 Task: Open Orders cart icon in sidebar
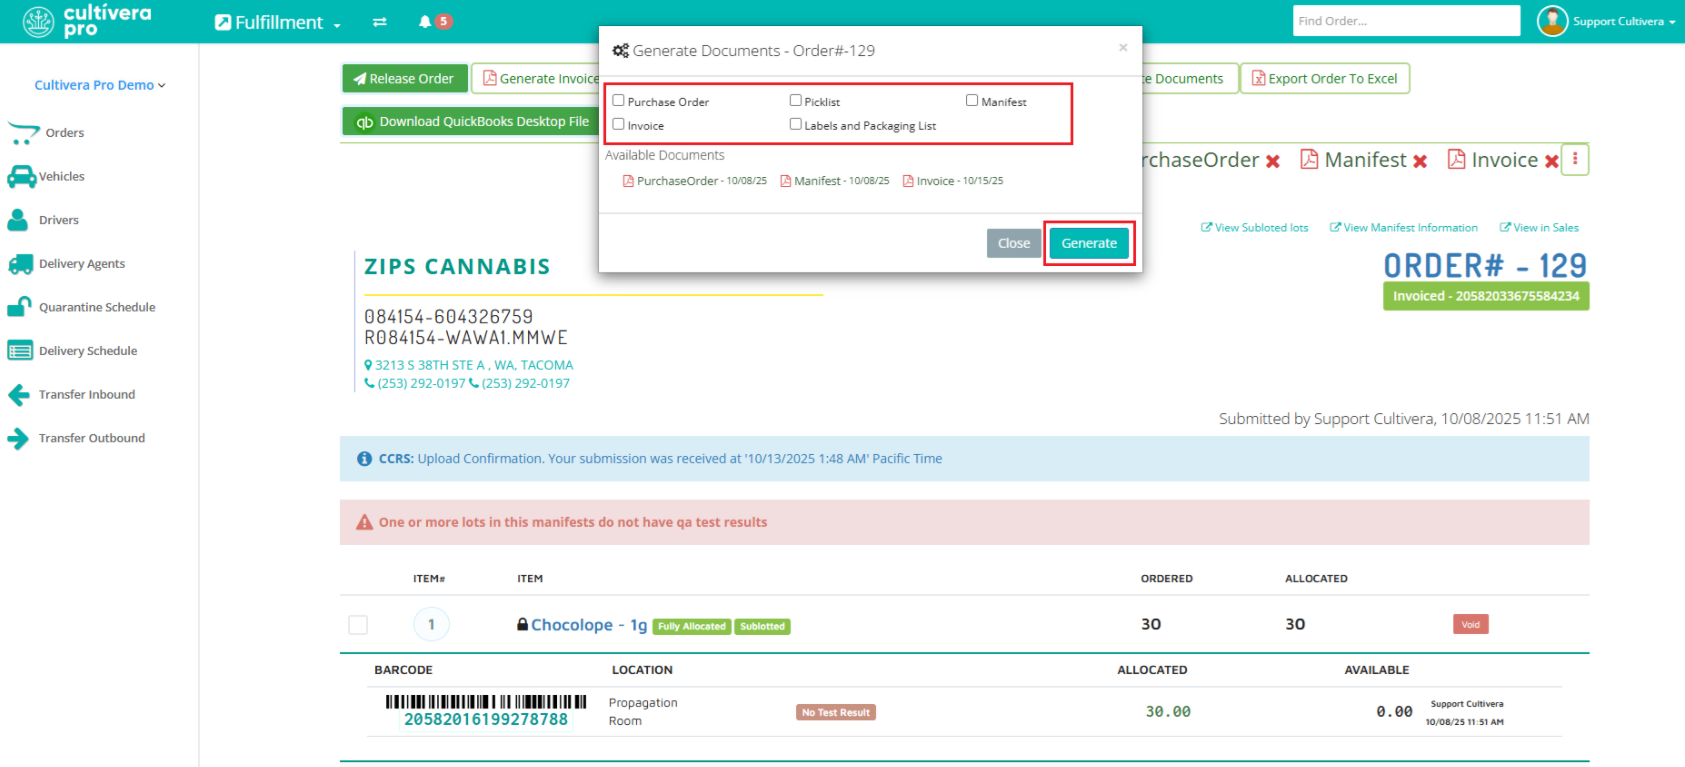click(x=23, y=133)
